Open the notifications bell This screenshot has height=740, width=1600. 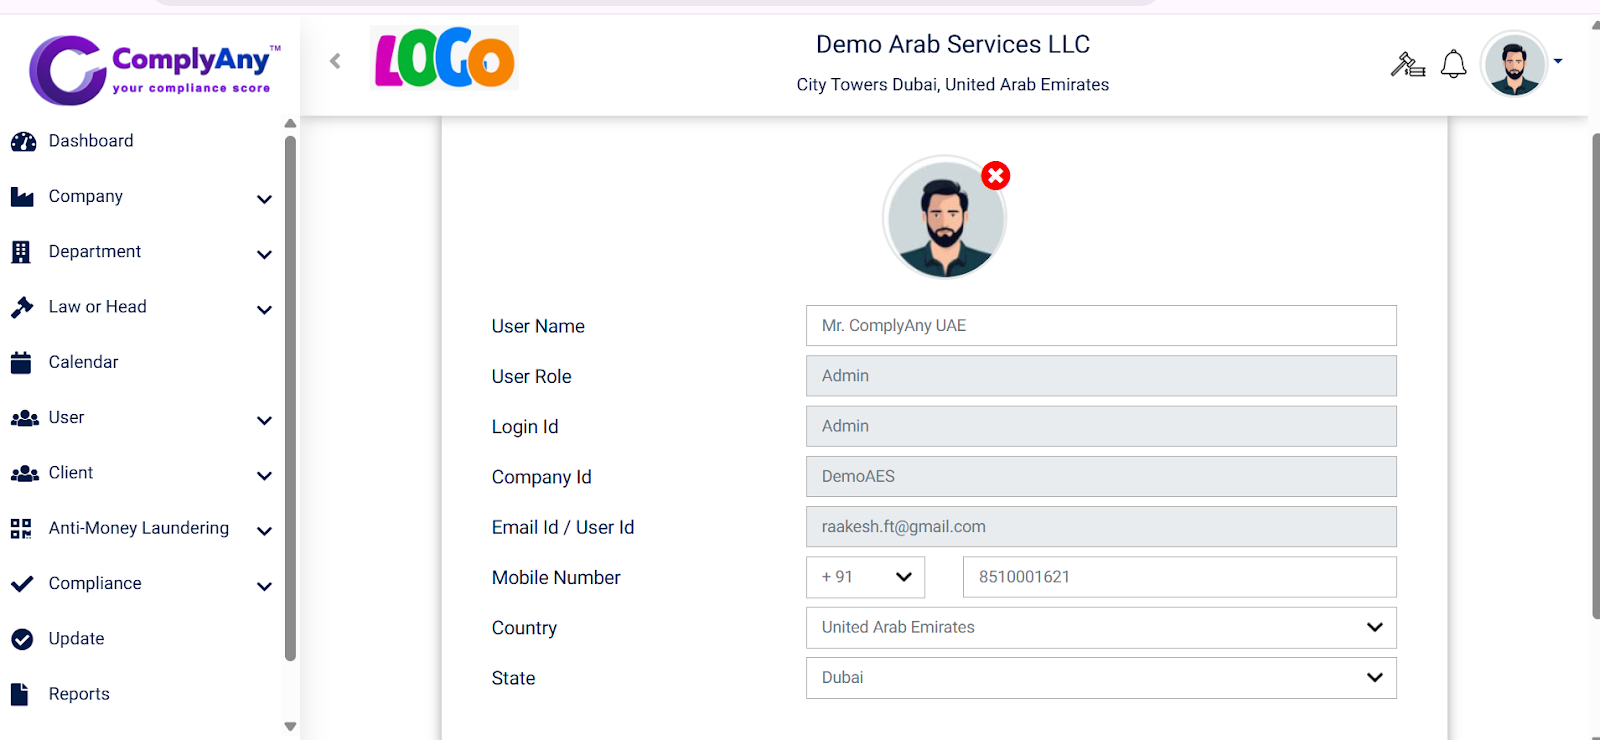[x=1453, y=64]
